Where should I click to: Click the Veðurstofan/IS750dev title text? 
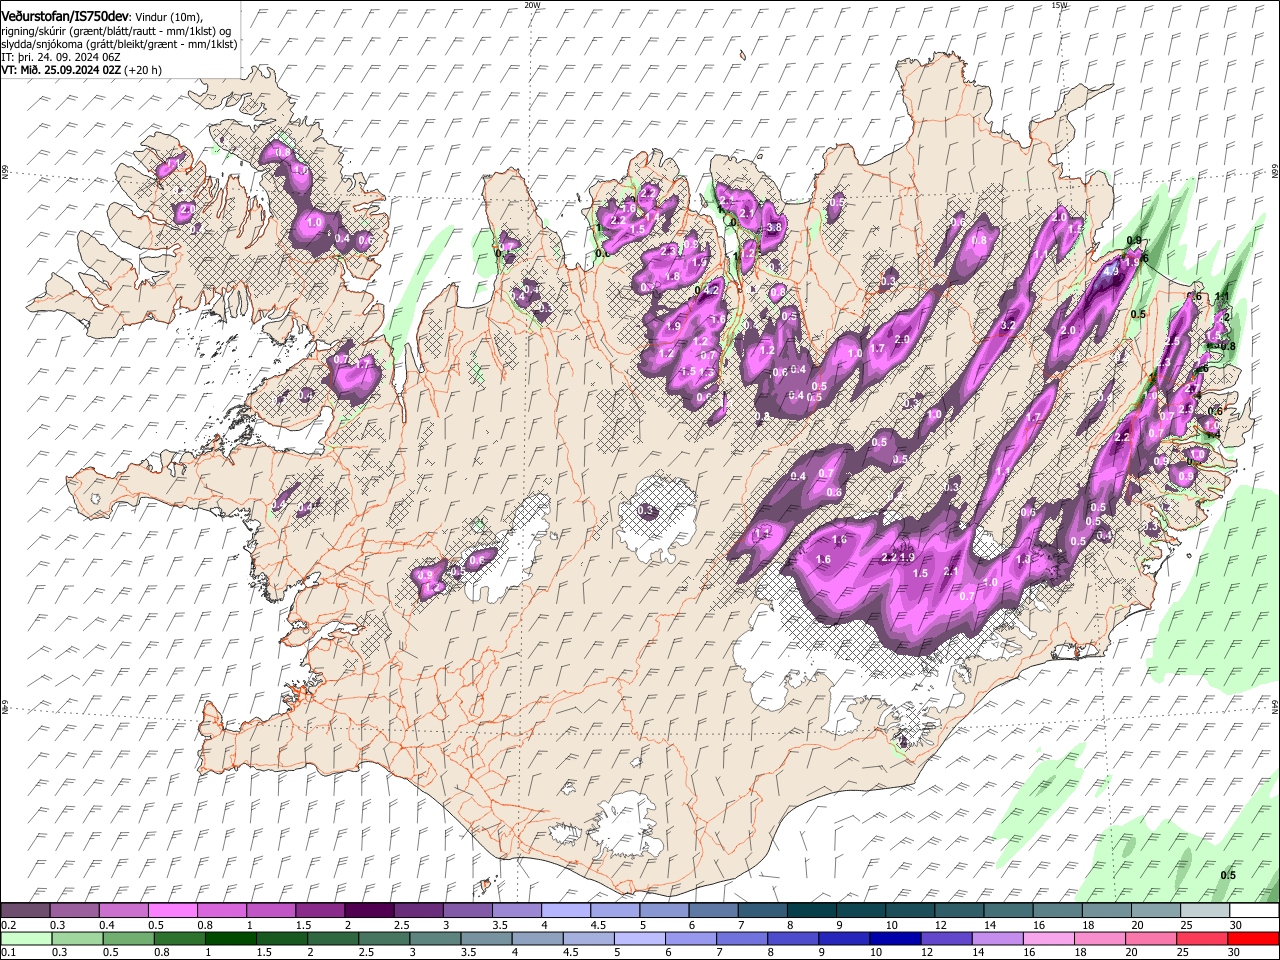coord(65,17)
